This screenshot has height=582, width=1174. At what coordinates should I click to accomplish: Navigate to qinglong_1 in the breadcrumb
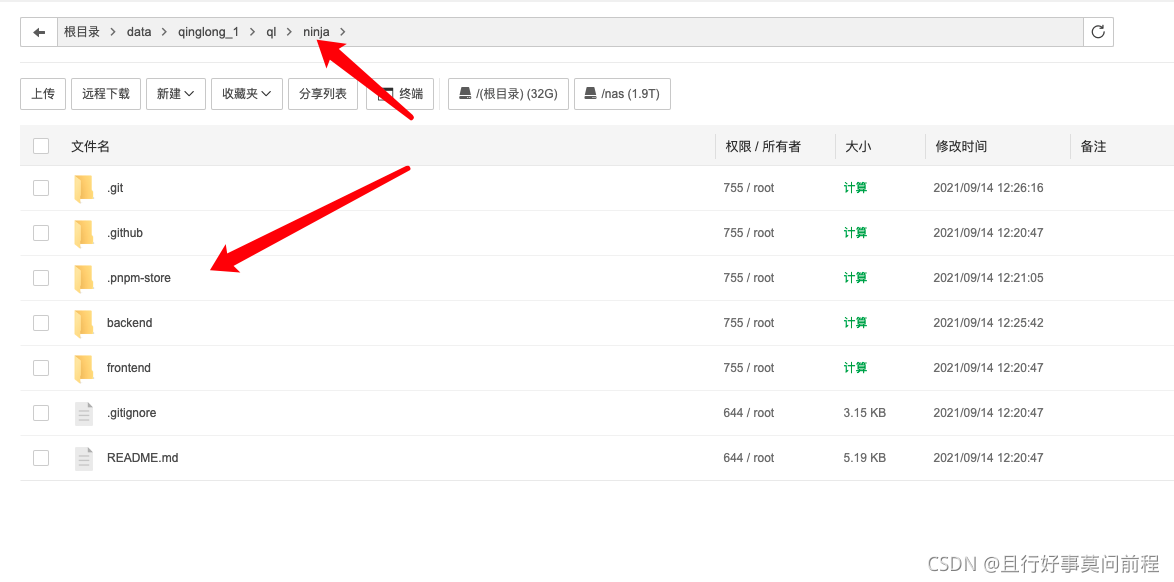pos(208,32)
